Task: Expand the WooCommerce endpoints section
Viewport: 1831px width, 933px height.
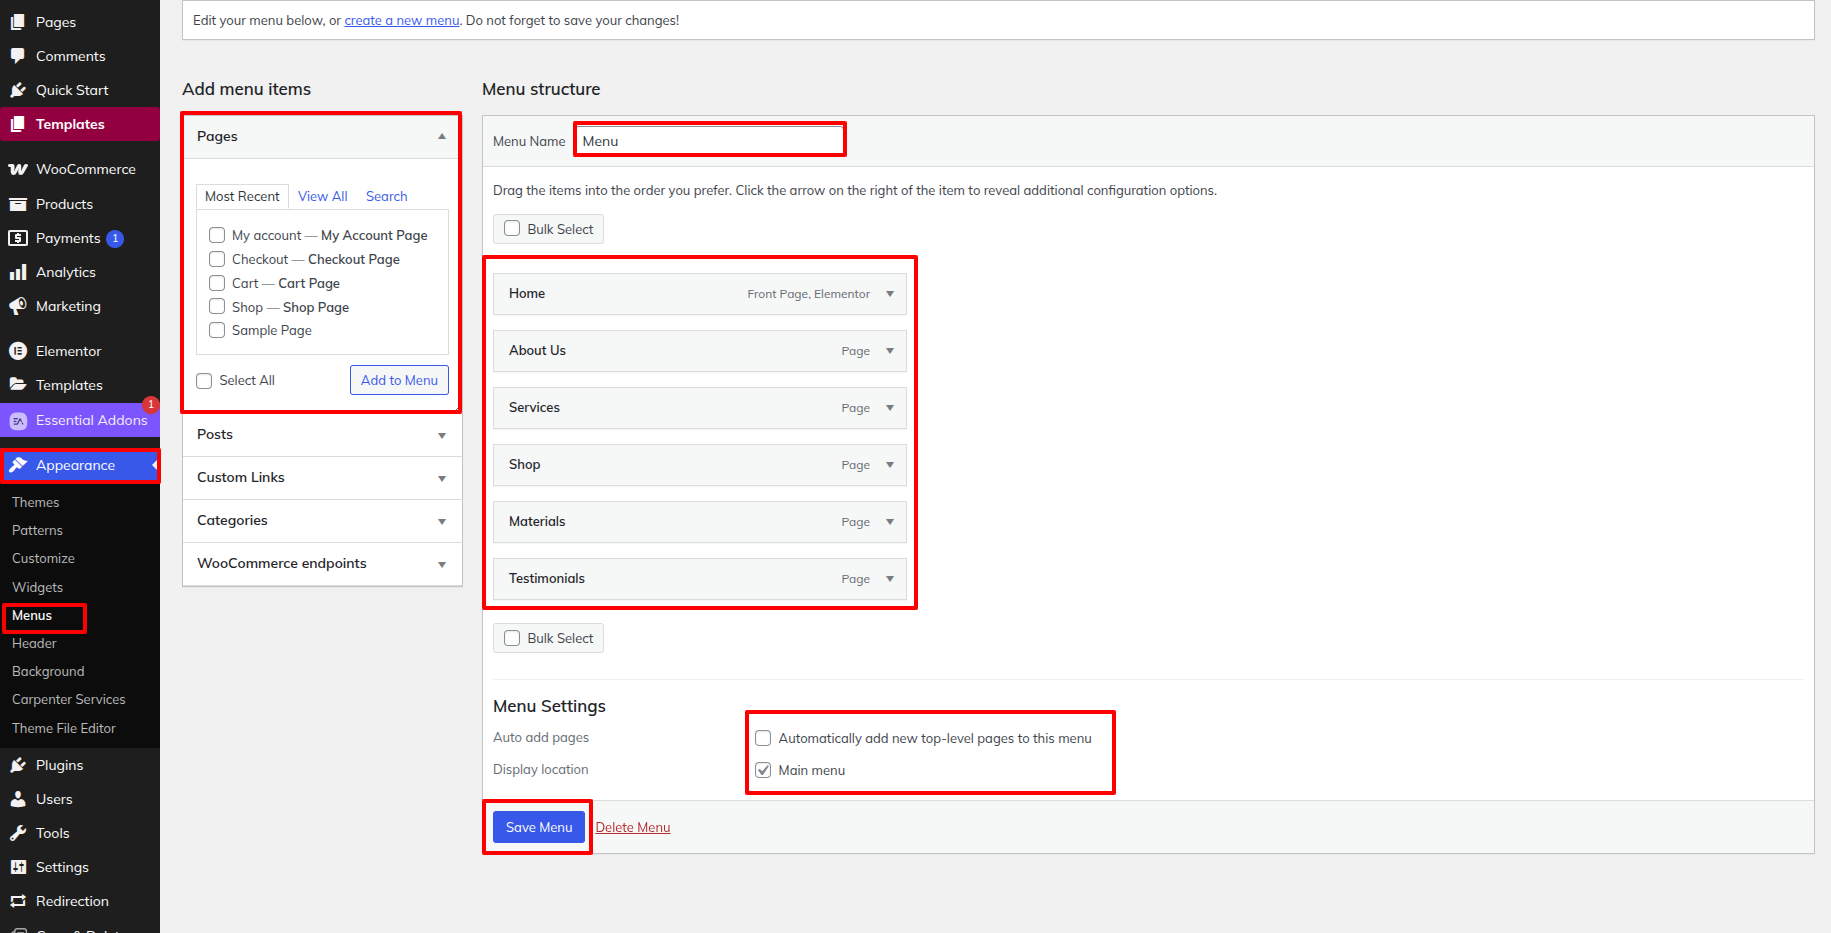Action: pos(441,564)
